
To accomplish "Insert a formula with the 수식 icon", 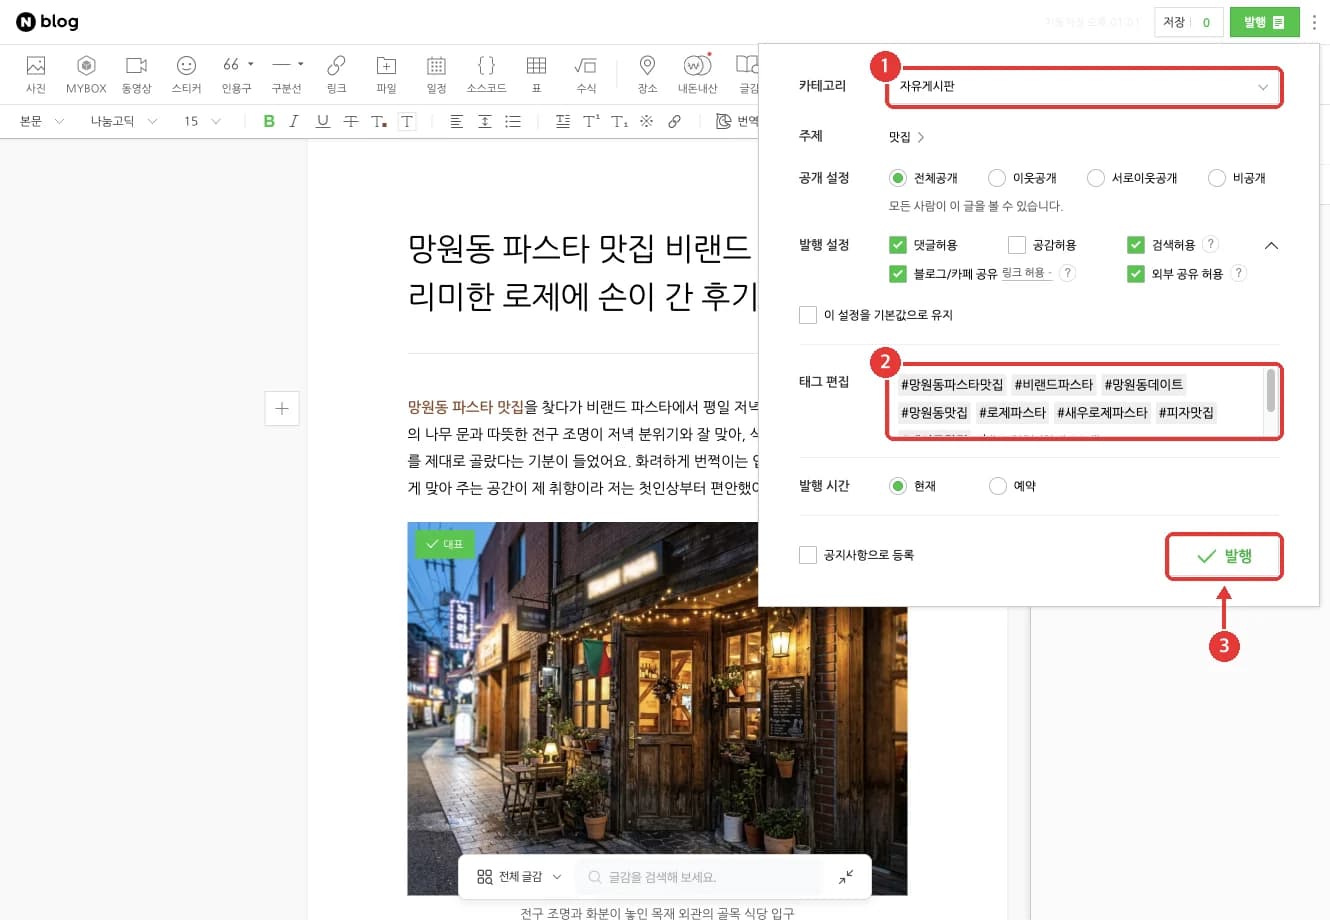I will click(586, 74).
